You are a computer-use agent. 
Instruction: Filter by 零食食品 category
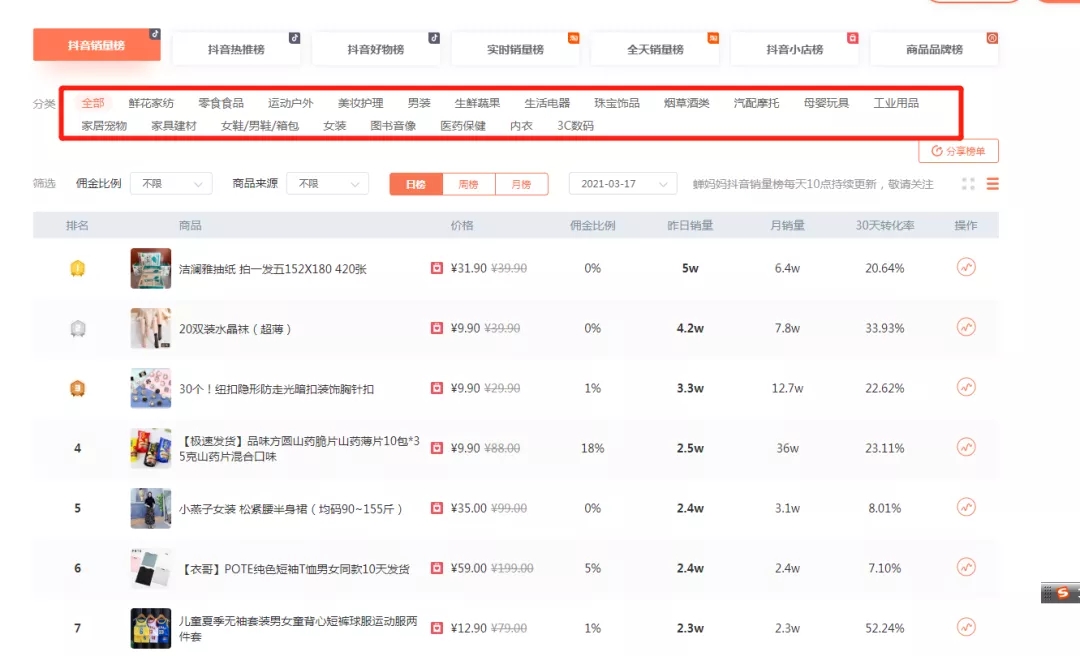[x=221, y=103]
